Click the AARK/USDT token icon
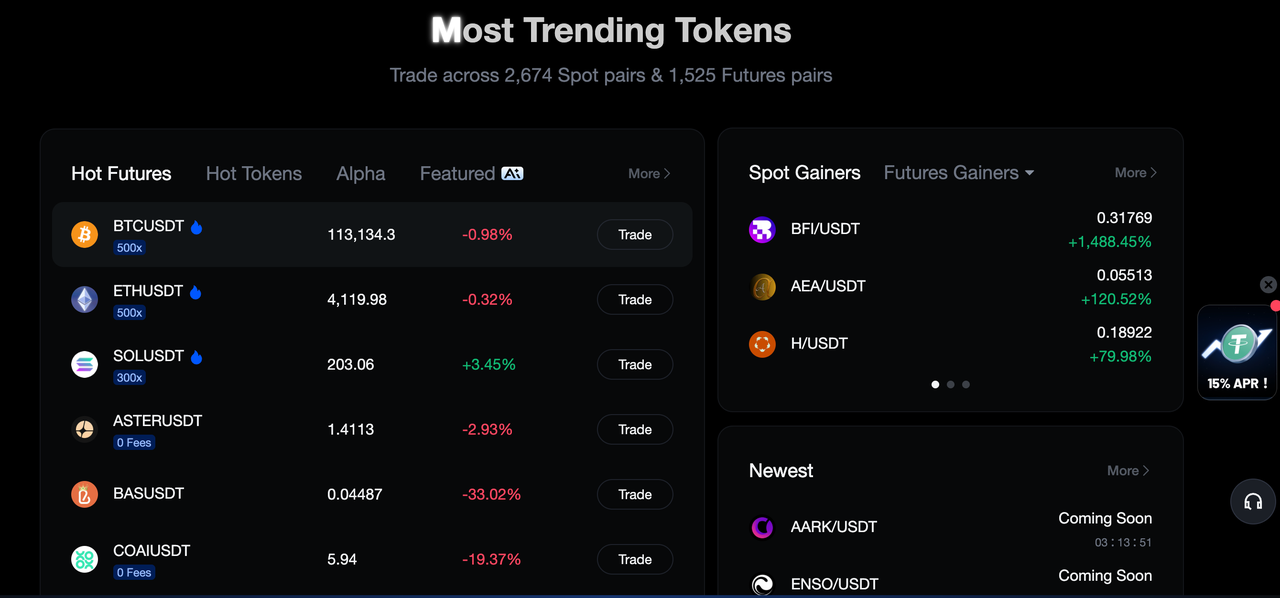The image size is (1280, 598). [x=762, y=527]
